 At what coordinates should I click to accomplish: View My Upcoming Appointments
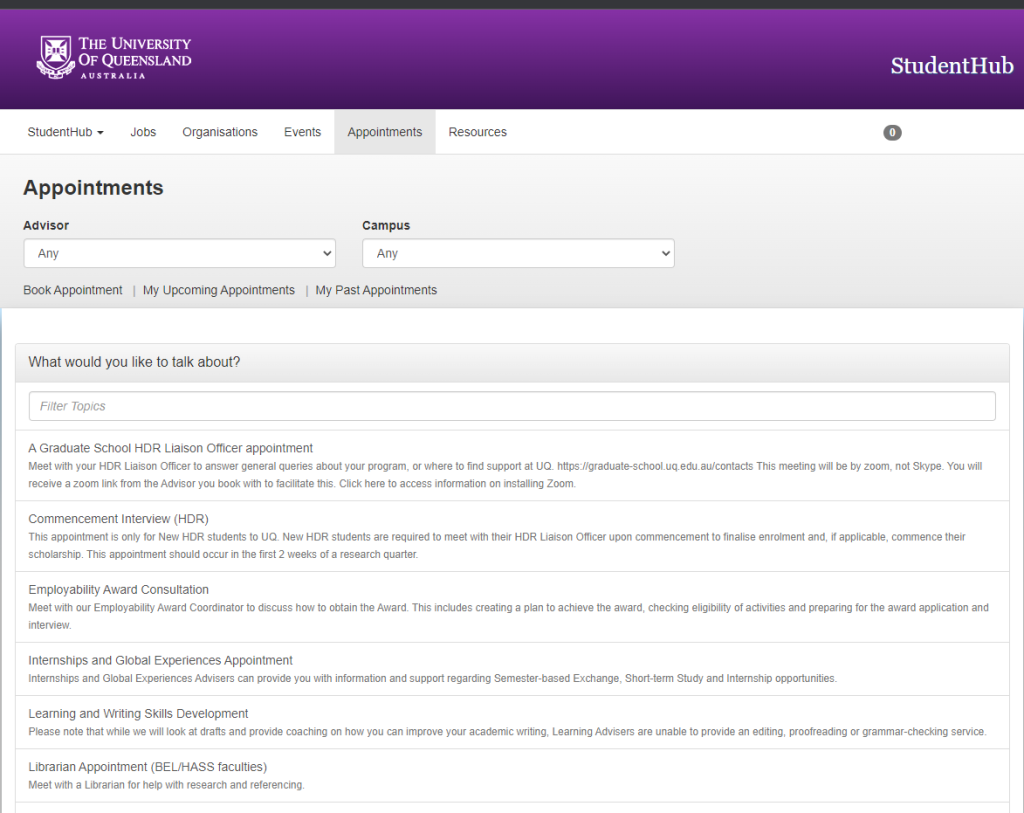point(218,290)
